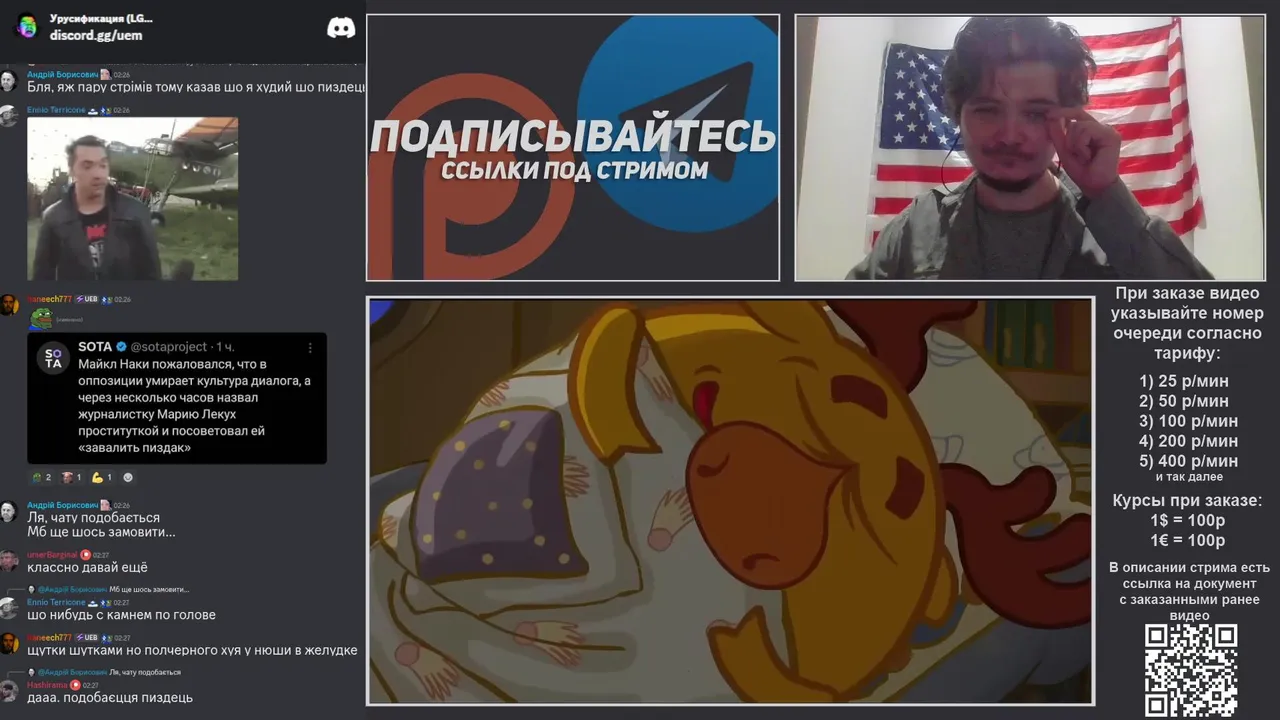The width and height of the screenshot is (1280, 720).
Task: Click the exchange rate '1$ = 100р'
Action: click(1187, 521)
